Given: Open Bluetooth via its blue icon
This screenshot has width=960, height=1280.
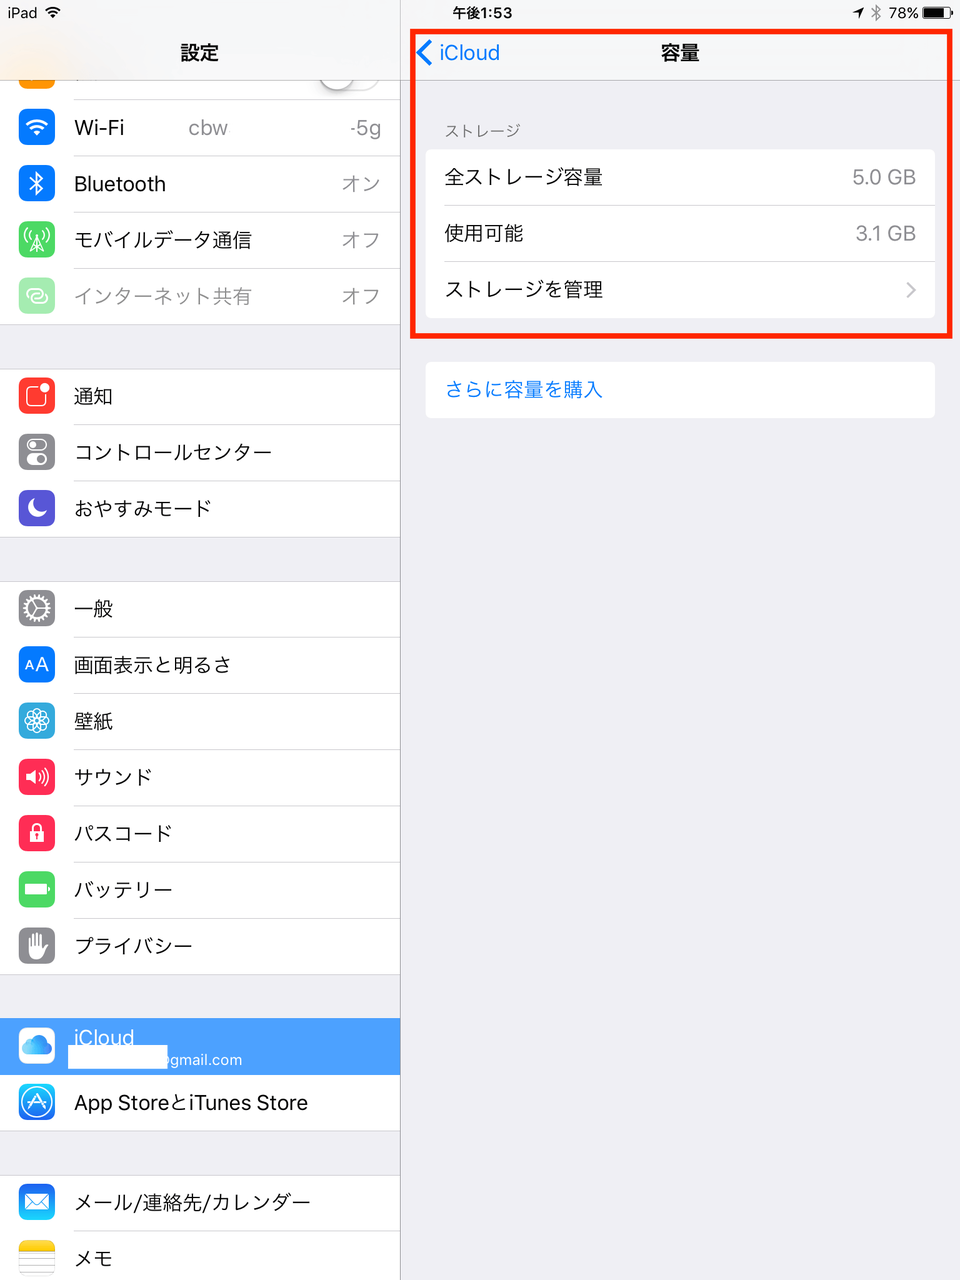Looking at the screenshot, I should (x=37, y=184).
